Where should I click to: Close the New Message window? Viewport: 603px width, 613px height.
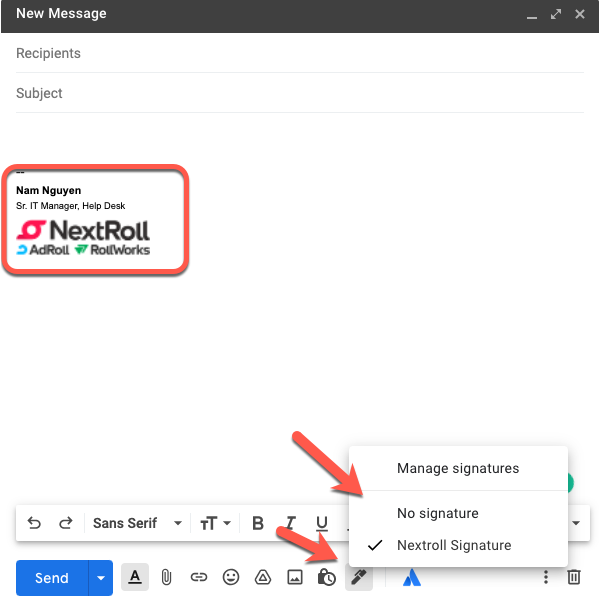580,14
